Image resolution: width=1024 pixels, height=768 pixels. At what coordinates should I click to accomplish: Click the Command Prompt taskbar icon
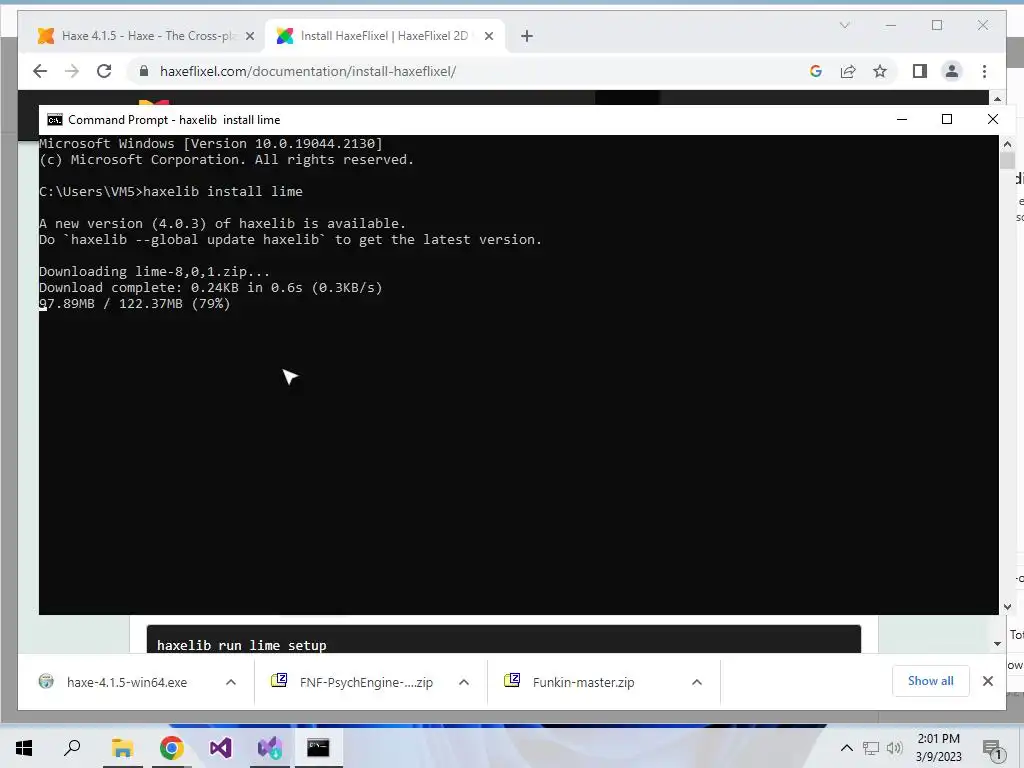click(x=318, y=748)
